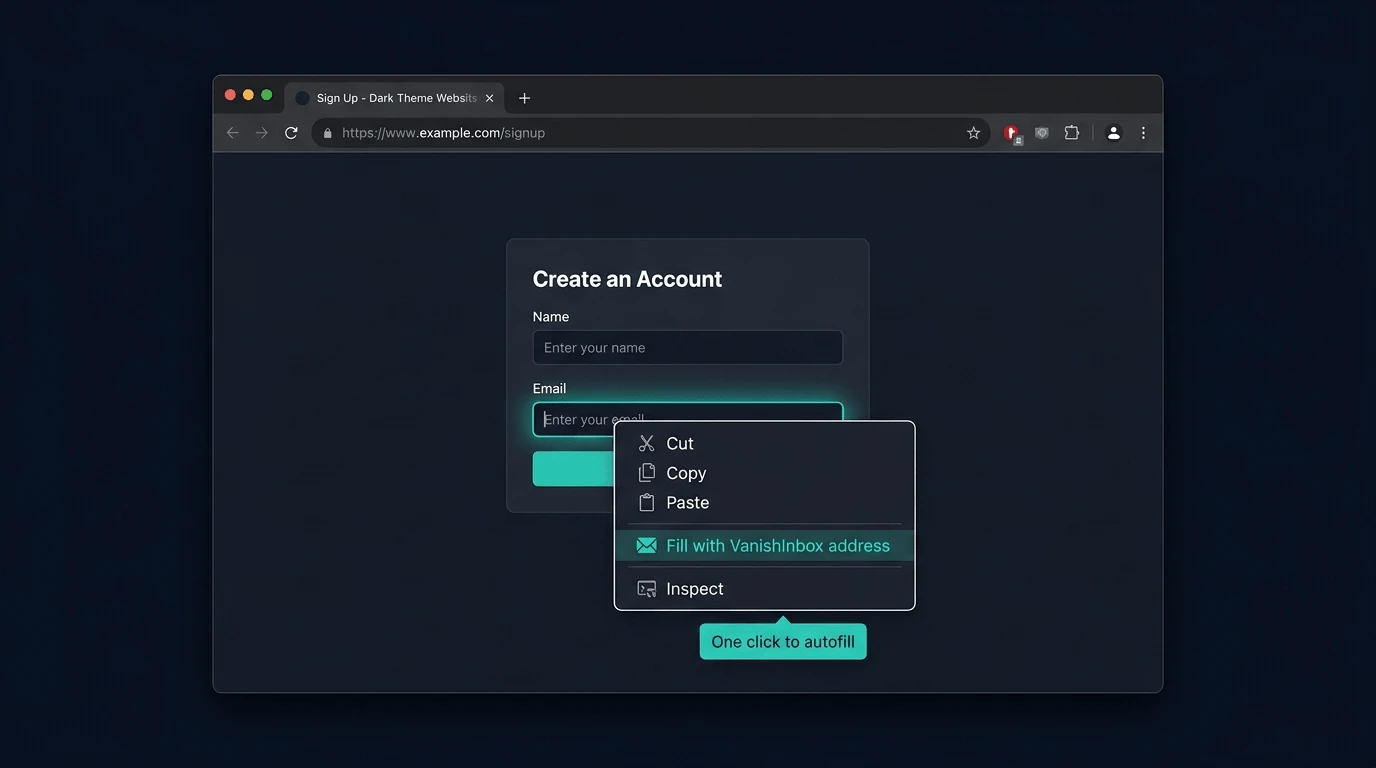The width and height of the screenshot is (1376, 768).
Task: Click the scissors icon next to Cut
Action: (647, 444)
